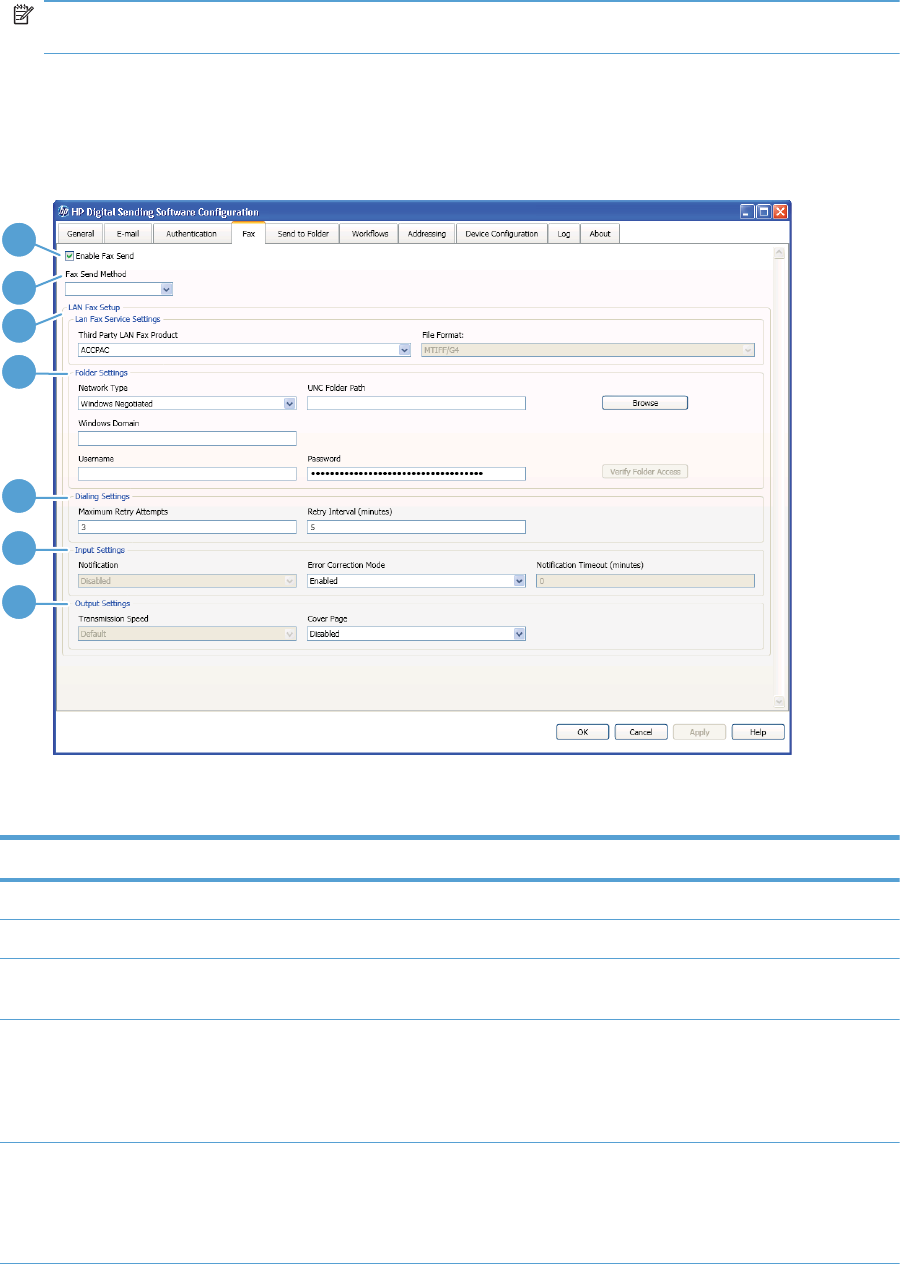Switch to the General tab
Screen dimensions: 900x1264
coord(80,234)
